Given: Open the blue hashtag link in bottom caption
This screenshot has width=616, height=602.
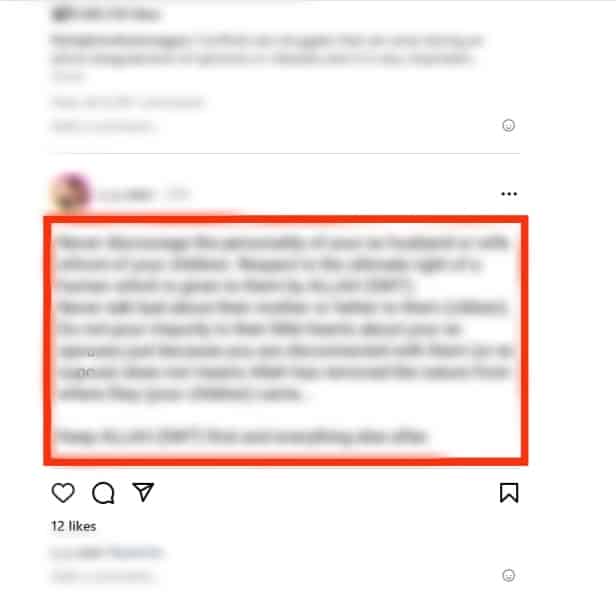Looking at the screenshot, I should 136,552.
